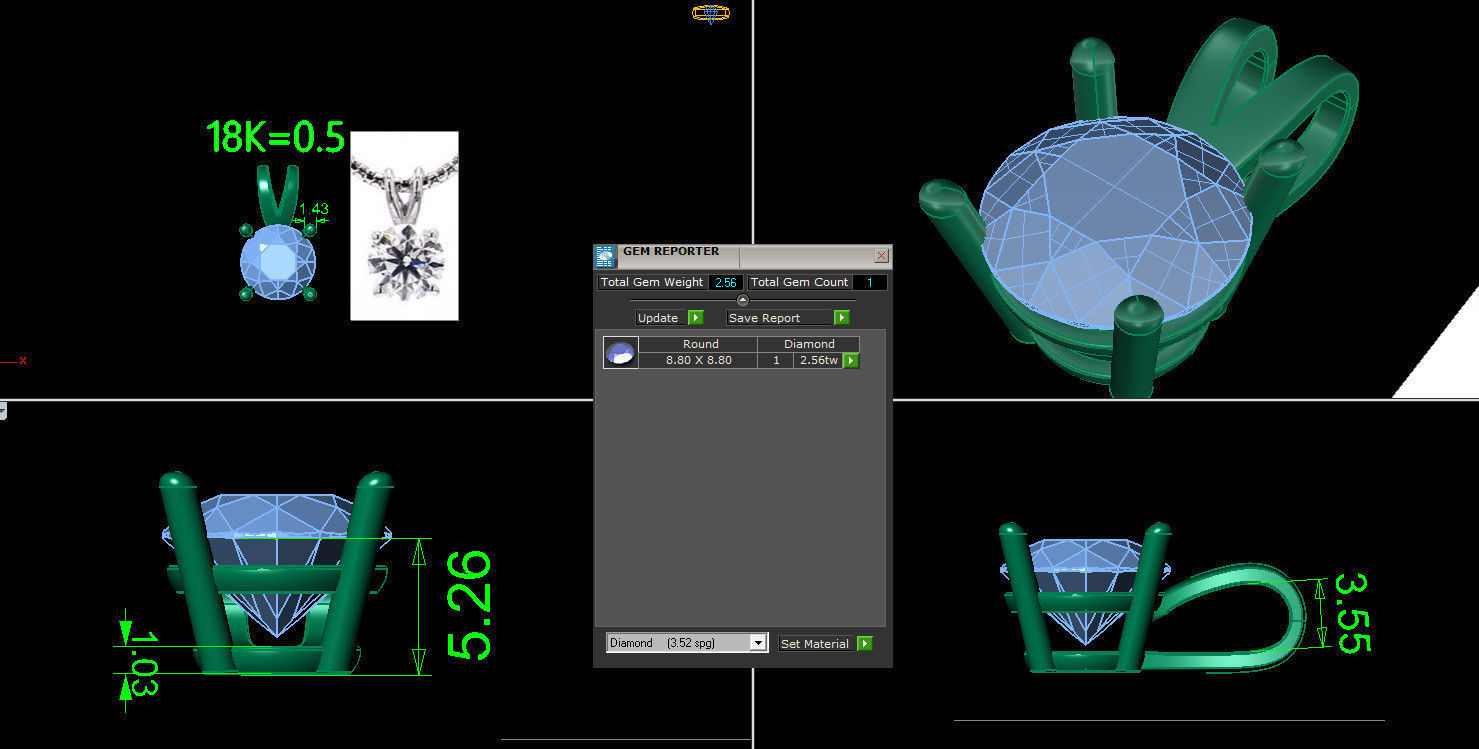Close the Gem Reporter window
This screenshot has width=1479, height=749.
[881, 256]
